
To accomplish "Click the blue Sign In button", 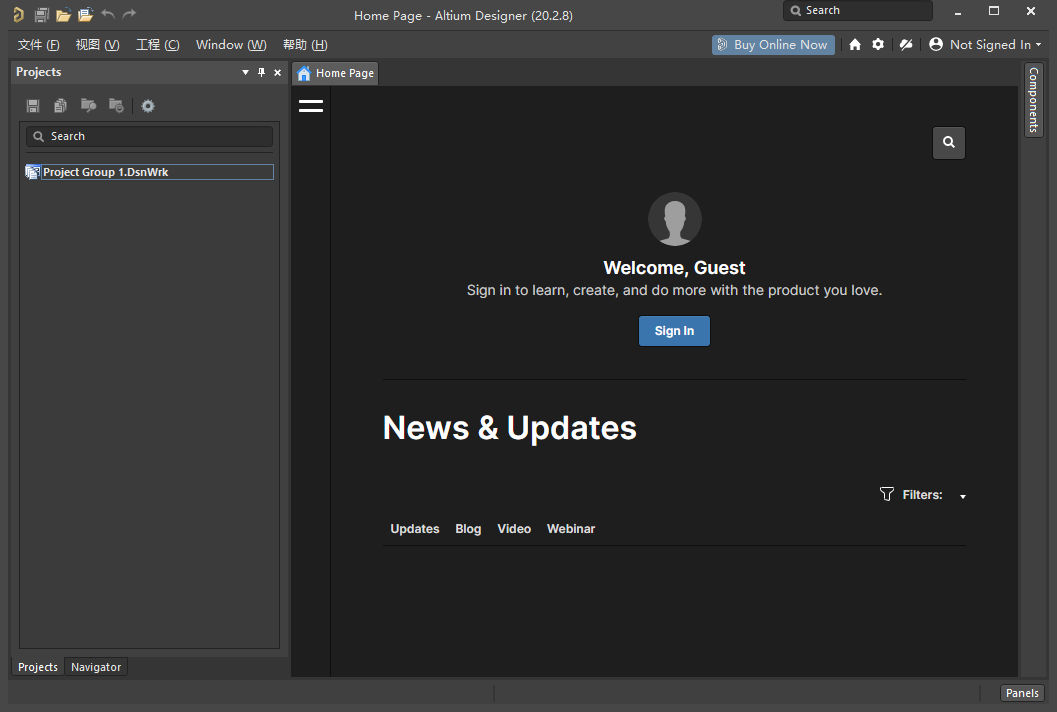I will (x=674, y=331).
